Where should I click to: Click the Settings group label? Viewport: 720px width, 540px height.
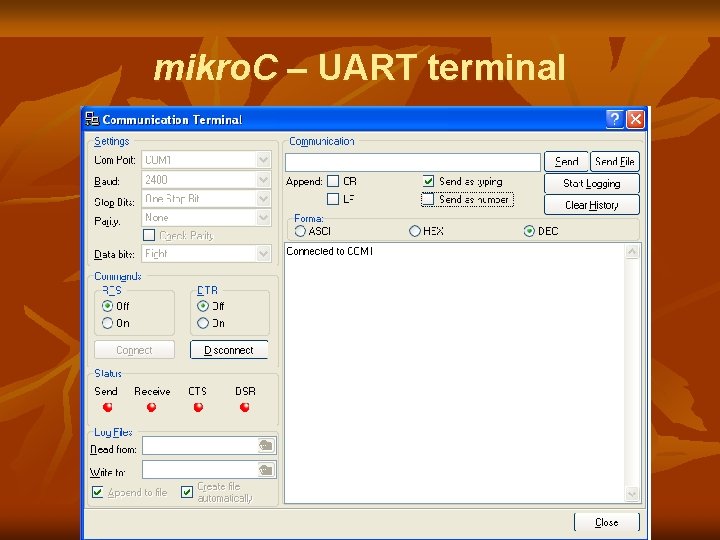click(112, 141)
